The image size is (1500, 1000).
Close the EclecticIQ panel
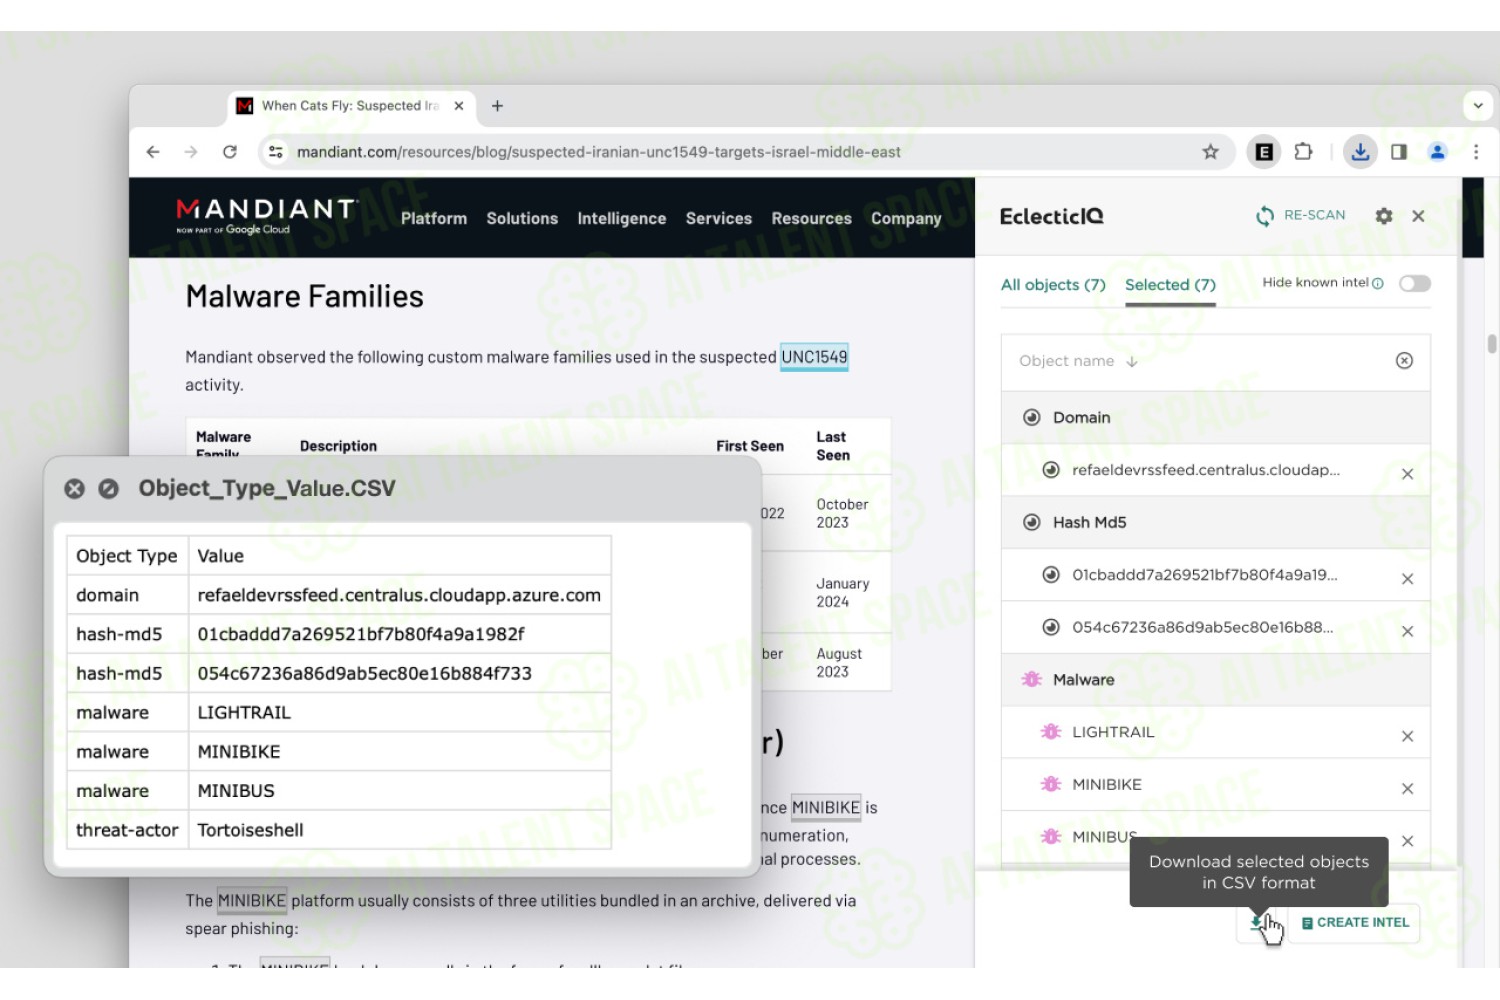[x=1418, y=216]
